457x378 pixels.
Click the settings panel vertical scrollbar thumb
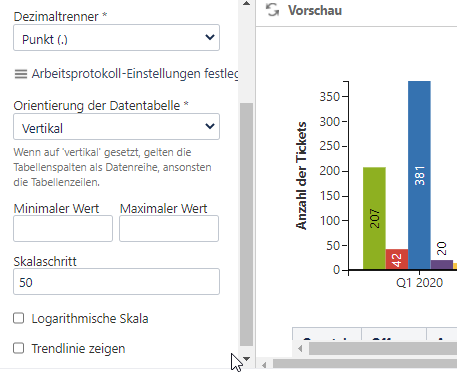coord(246,224)
